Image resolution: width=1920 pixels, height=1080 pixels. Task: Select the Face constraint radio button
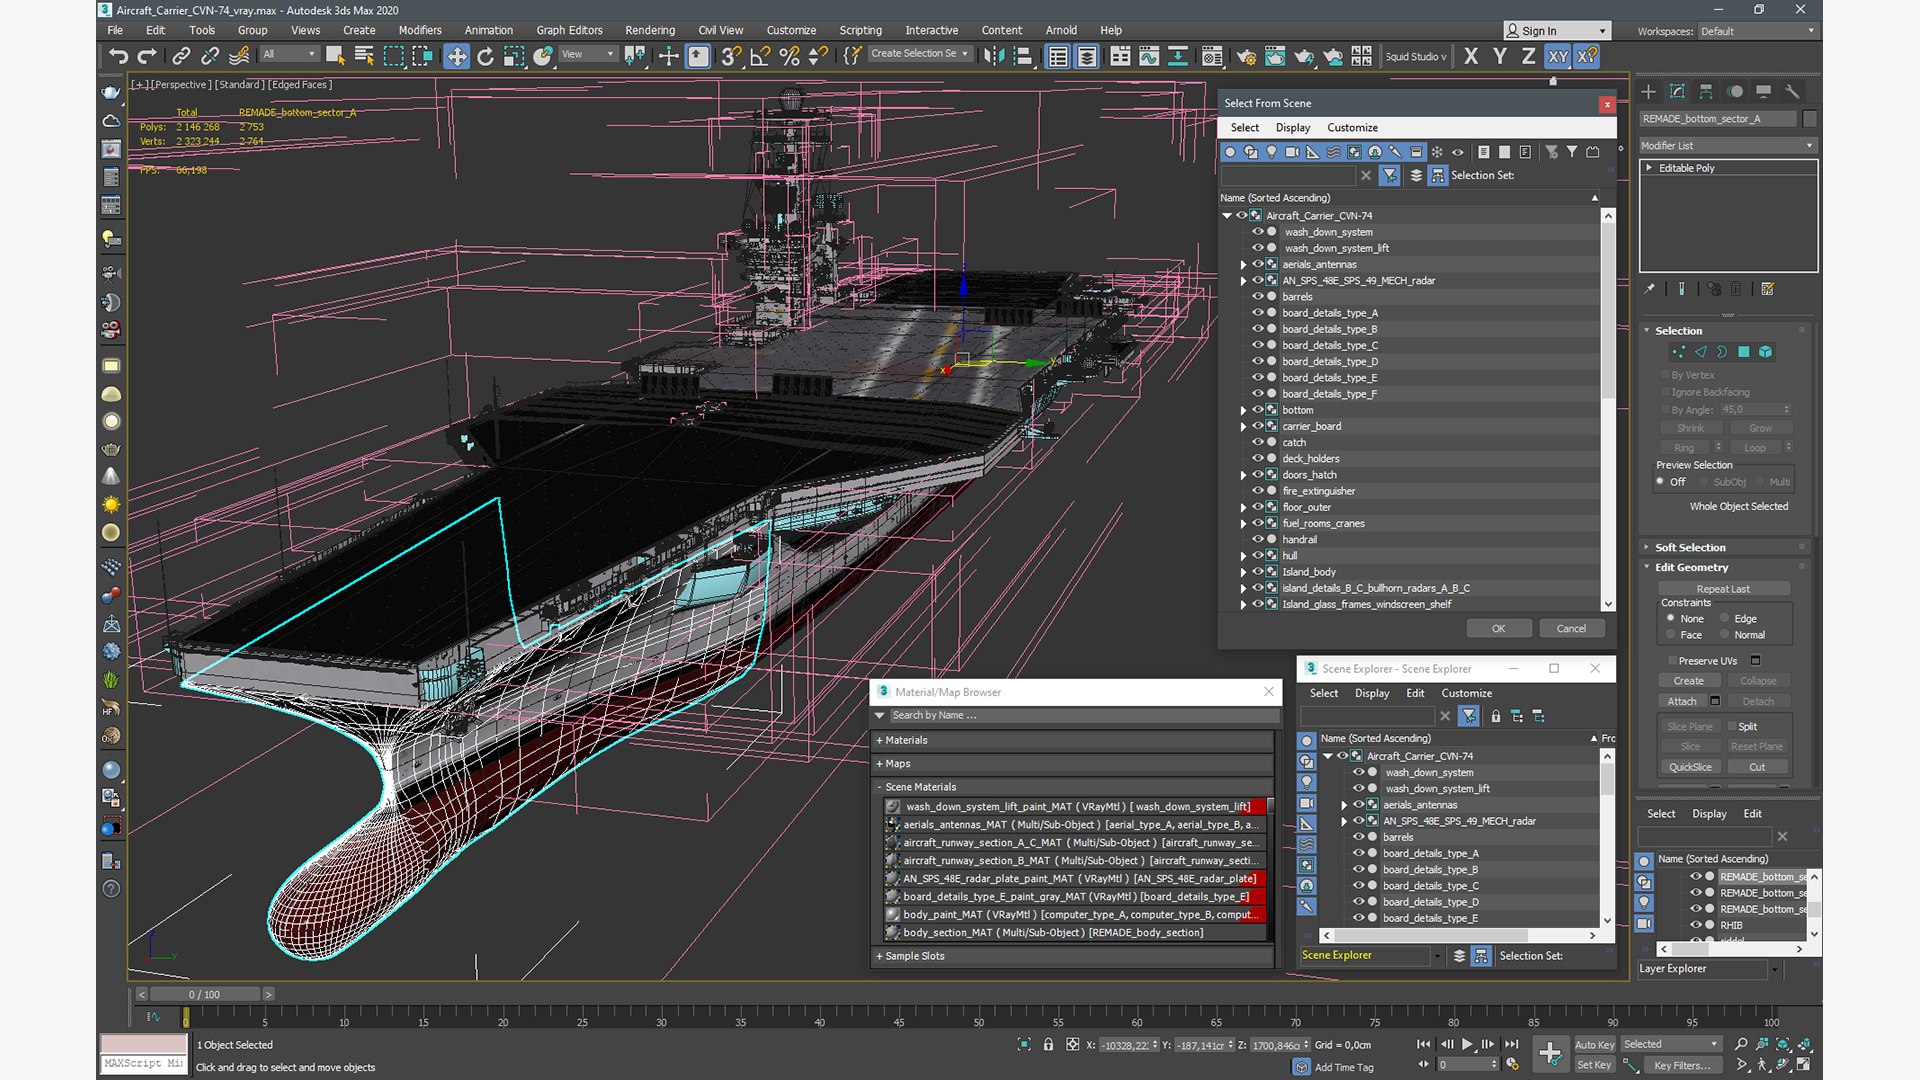(x=1670, y=635)
